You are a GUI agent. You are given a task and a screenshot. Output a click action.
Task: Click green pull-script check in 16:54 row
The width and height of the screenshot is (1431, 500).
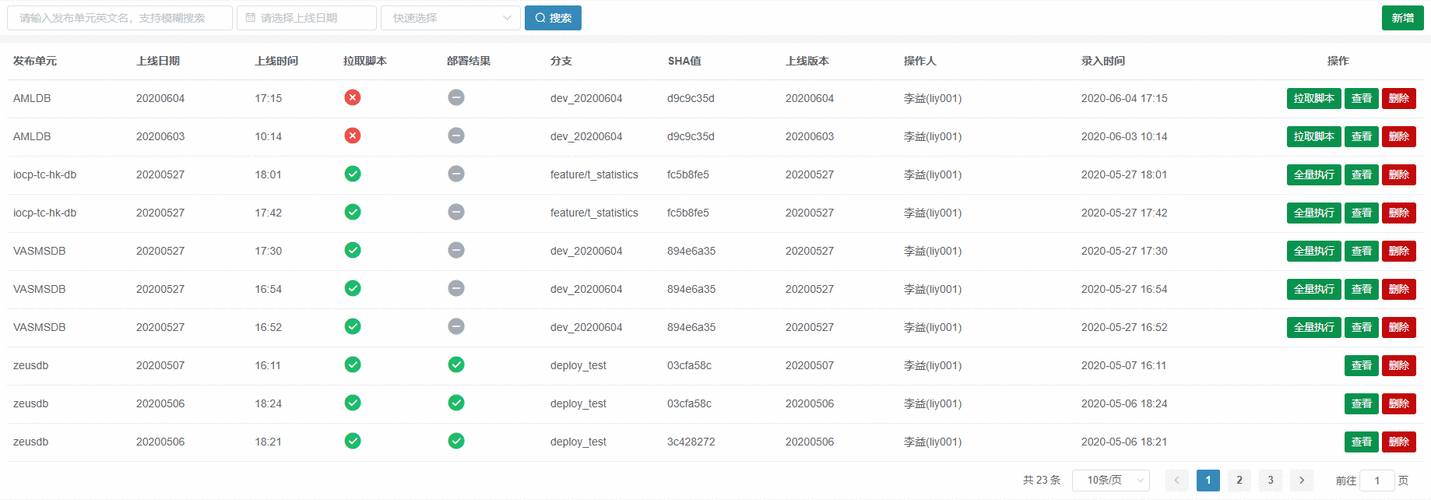pos(352,288)
